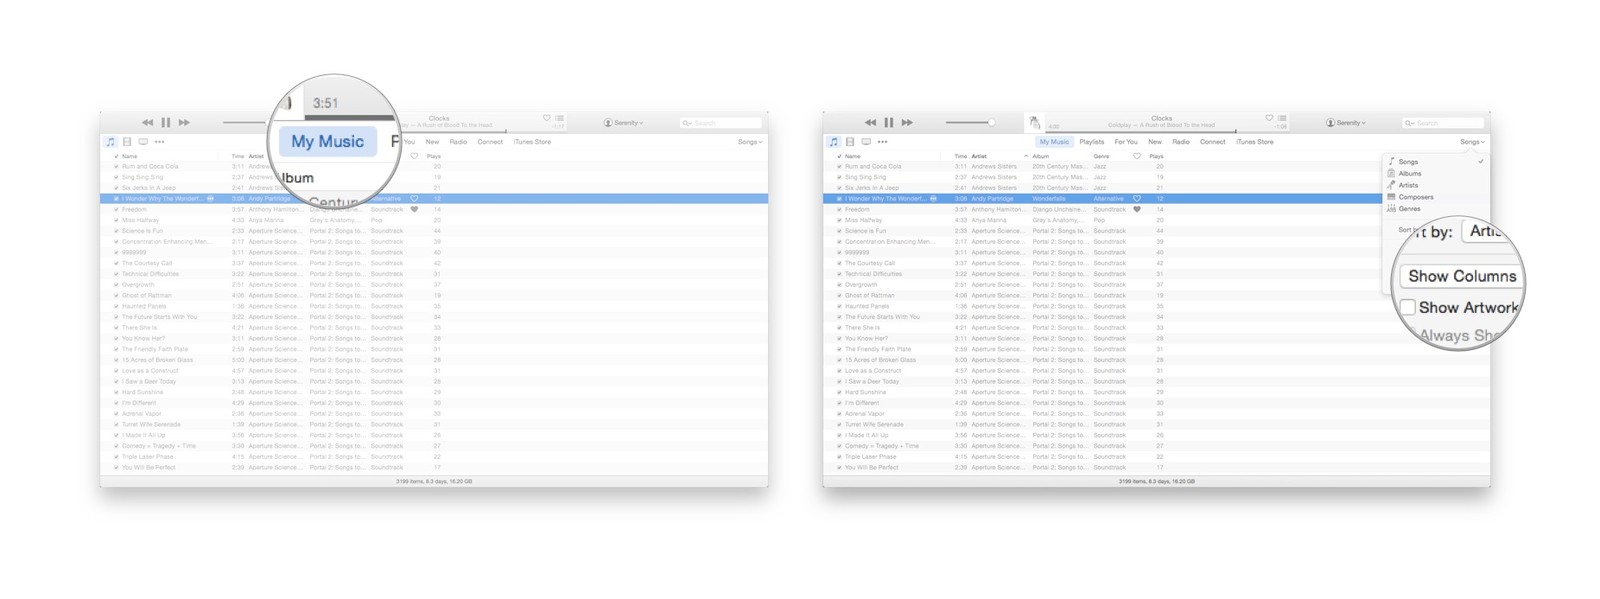Click the search field, left window
Viewport: 1600px width, 599px height.
tap(721, 123)
